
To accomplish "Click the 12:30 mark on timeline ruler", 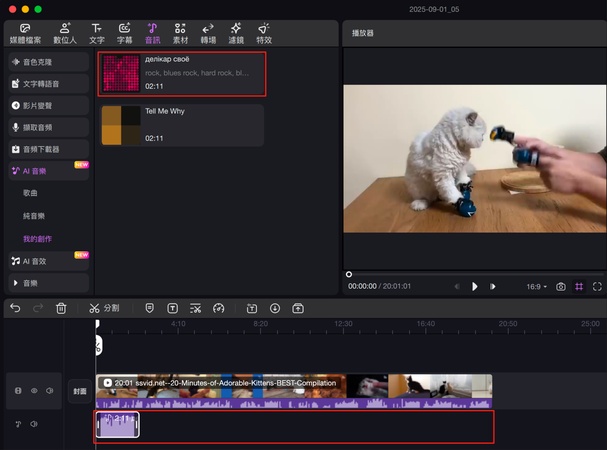I will click(x=343, y=324).
